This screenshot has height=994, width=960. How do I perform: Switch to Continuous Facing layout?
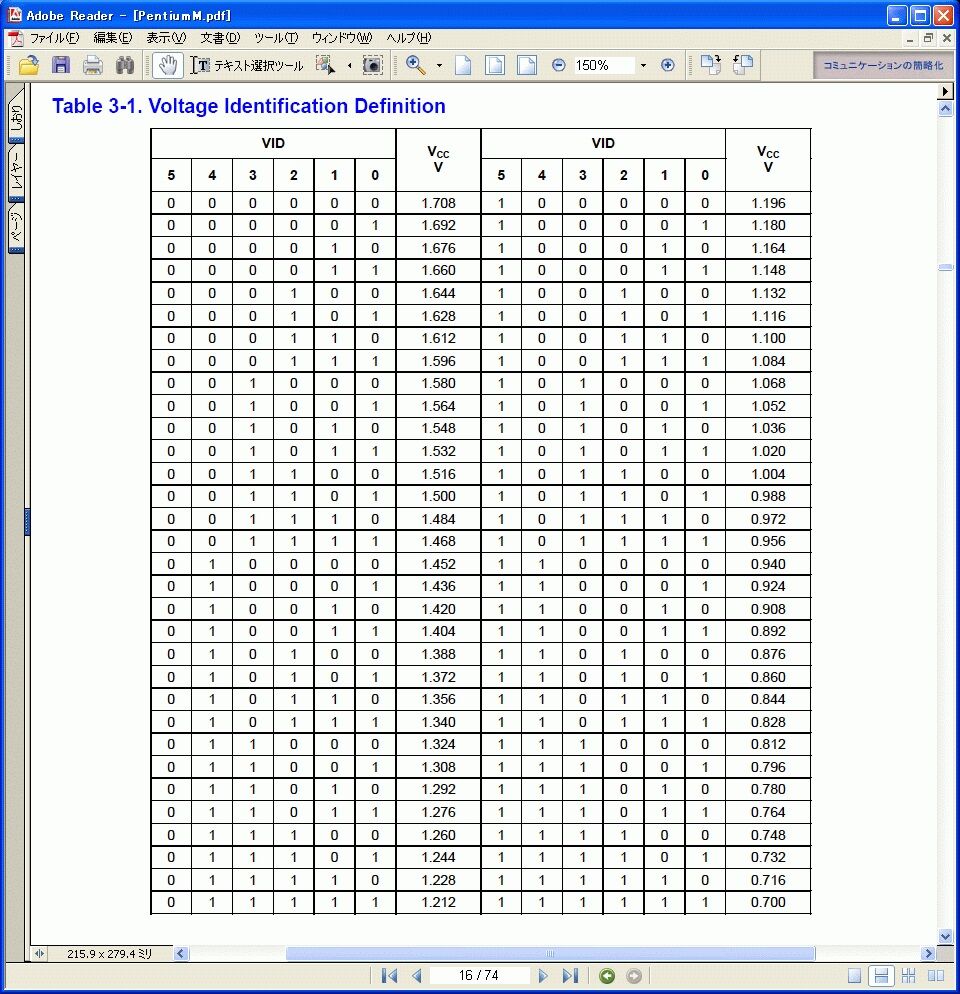[909, 976]
